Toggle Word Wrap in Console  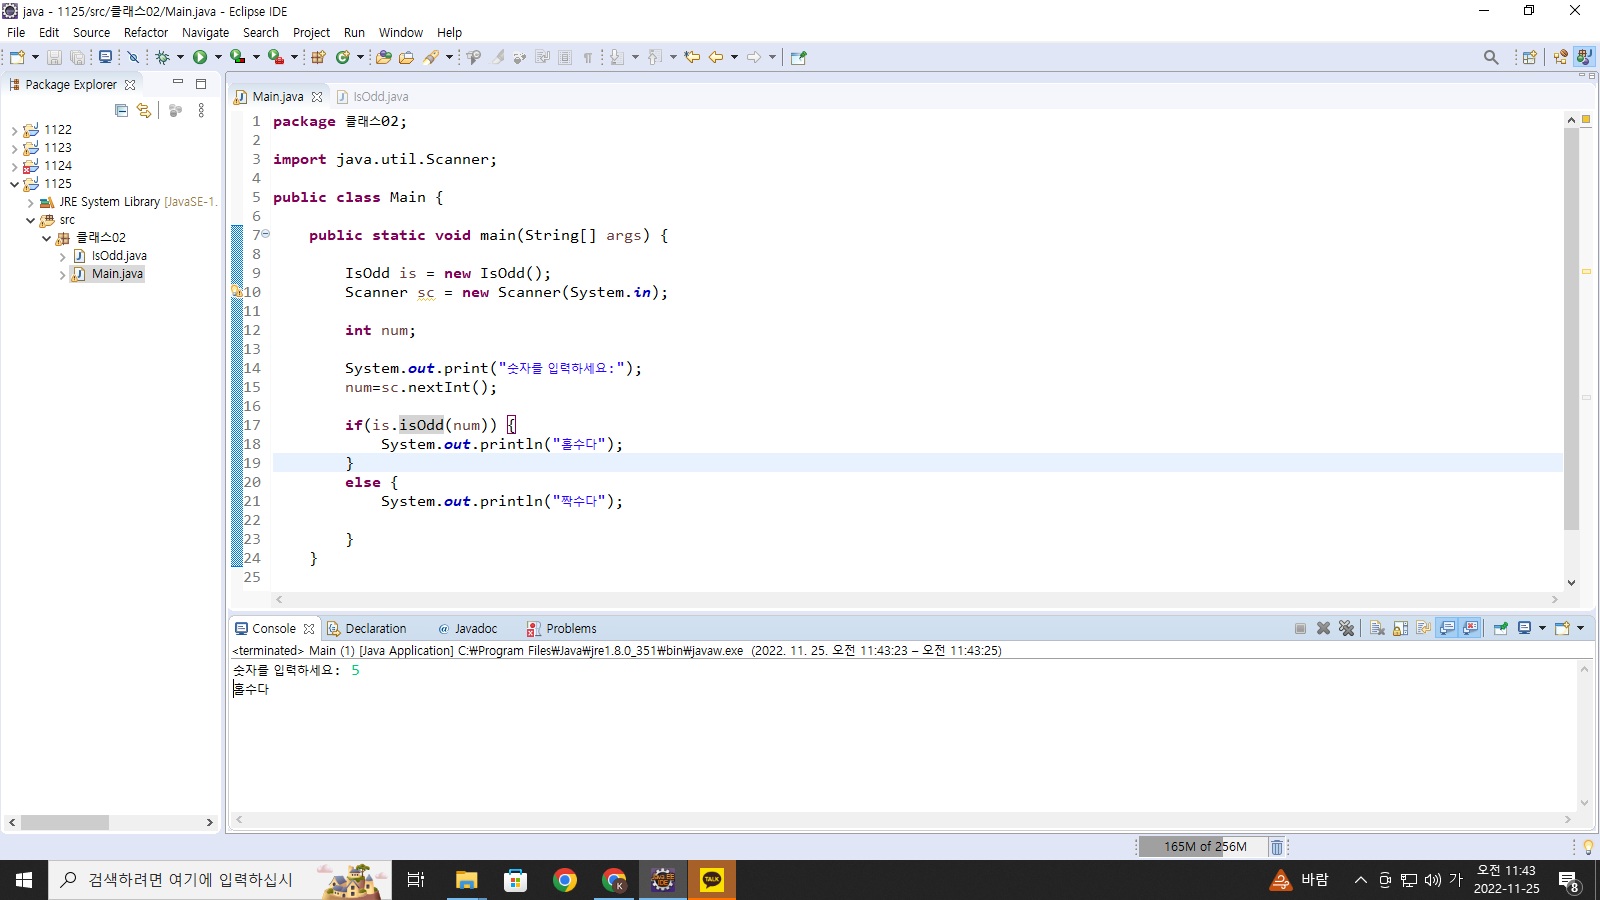1423,628
